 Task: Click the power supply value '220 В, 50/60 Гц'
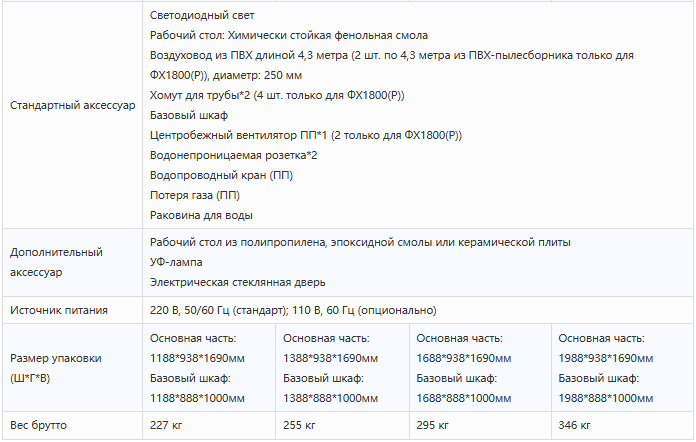click(x=189, y=310)
